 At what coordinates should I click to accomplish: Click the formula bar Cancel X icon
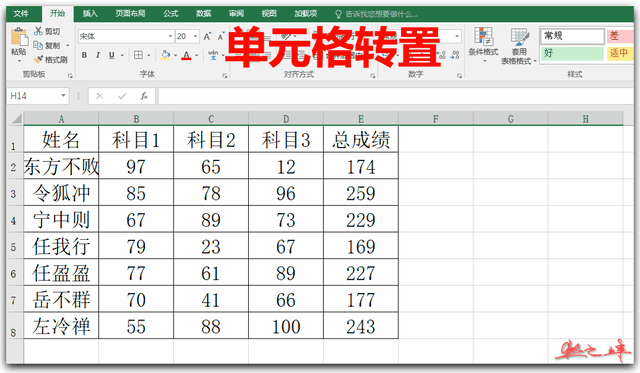[x=99, y=96]
